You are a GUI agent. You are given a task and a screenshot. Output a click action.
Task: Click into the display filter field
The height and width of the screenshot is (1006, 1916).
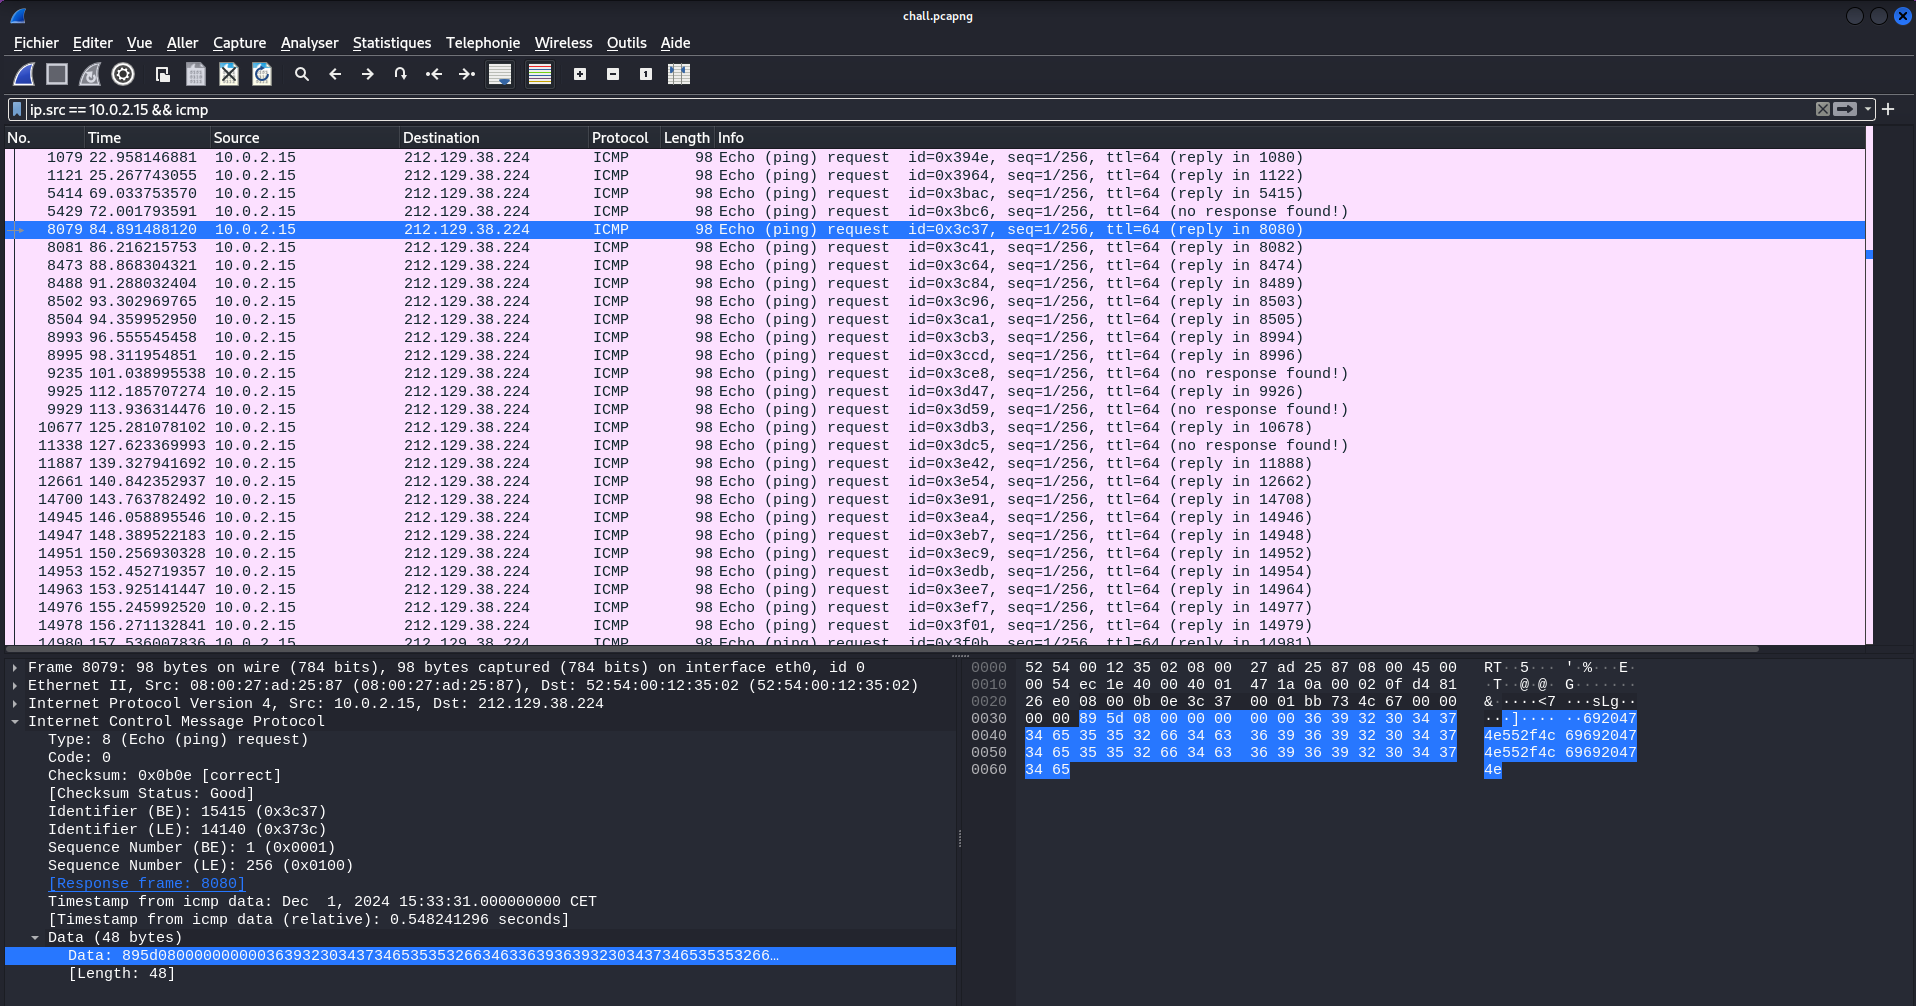[x=918, y=109]
